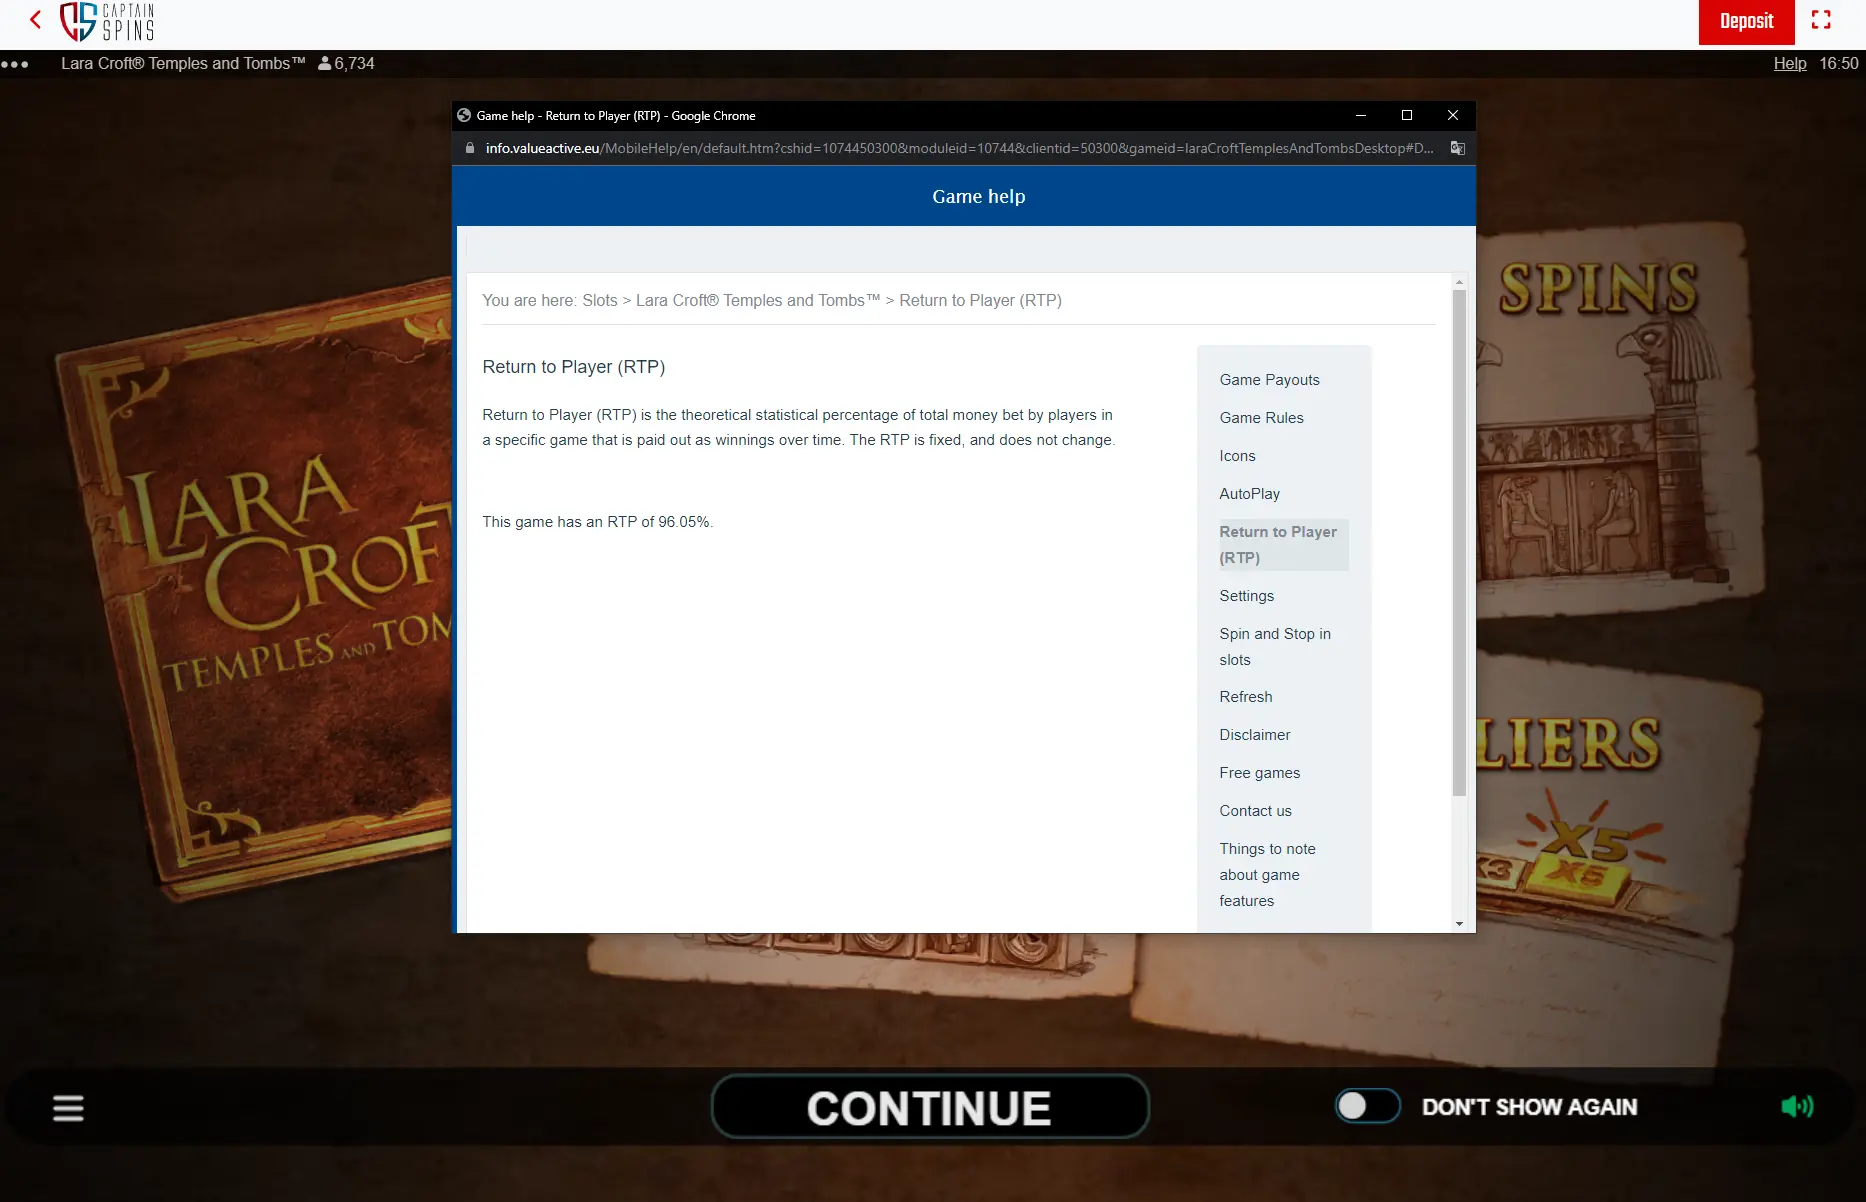Click the 'This game has an RTP of 96.05%' text
The width and height of the screenshot is (1866, 1202).
(597, 522)
